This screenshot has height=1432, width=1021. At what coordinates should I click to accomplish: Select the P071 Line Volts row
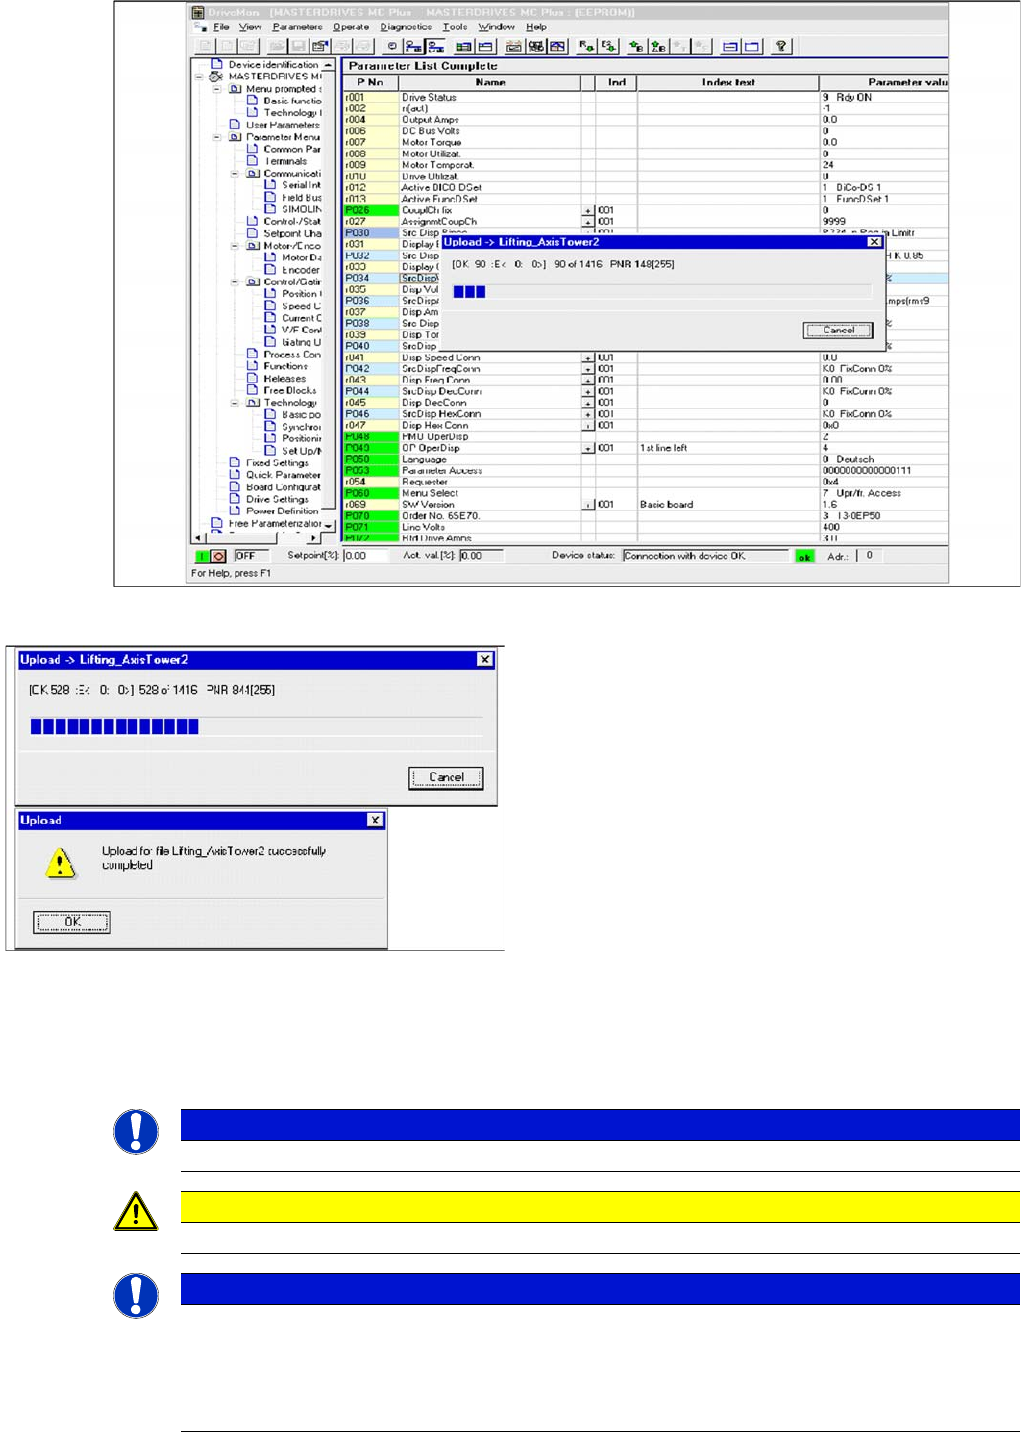645,527
